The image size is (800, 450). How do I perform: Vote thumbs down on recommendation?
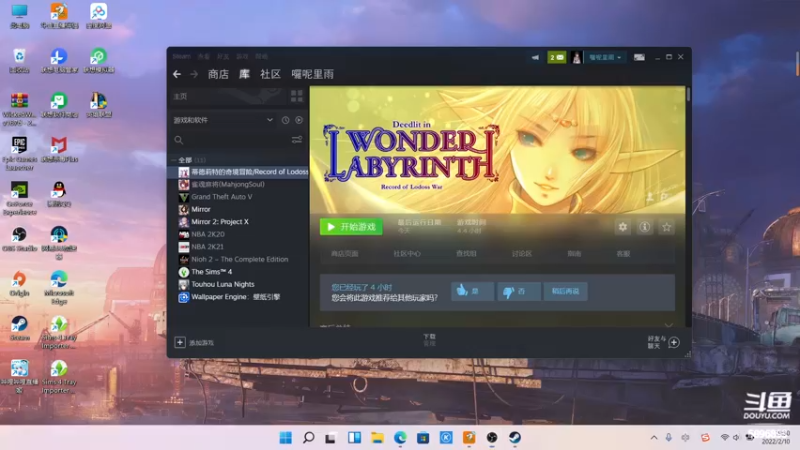(518, 291)
